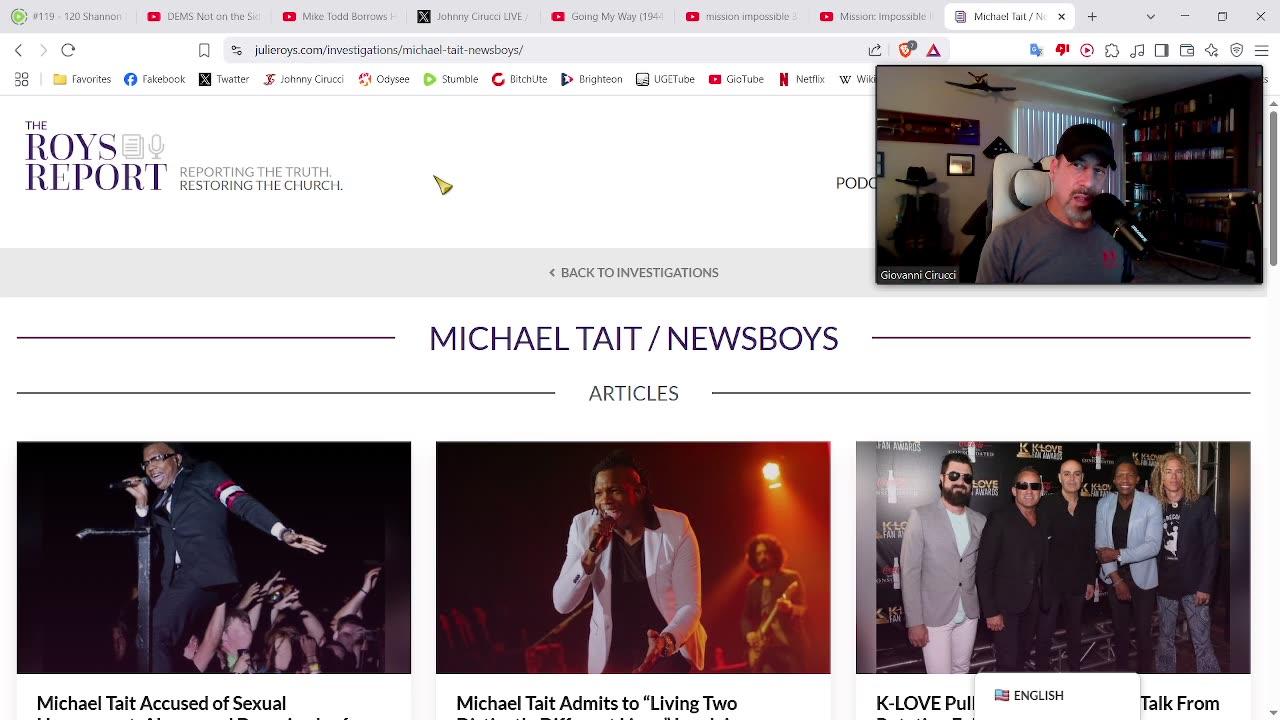This screenshot has width=1280, height=720.
Task: Open the GioTube bookmark
Action: [x=736, y=79]
